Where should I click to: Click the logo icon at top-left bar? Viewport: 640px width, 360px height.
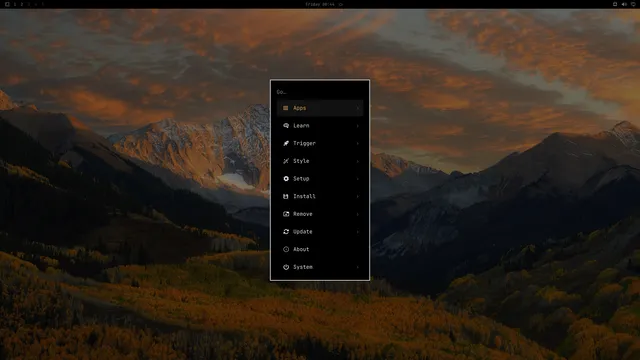click(7, 4)
